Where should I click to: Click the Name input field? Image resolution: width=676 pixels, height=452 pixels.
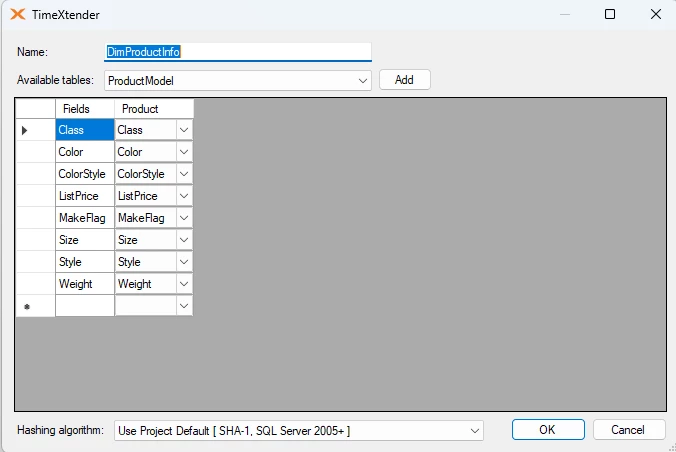coord(238,52)
